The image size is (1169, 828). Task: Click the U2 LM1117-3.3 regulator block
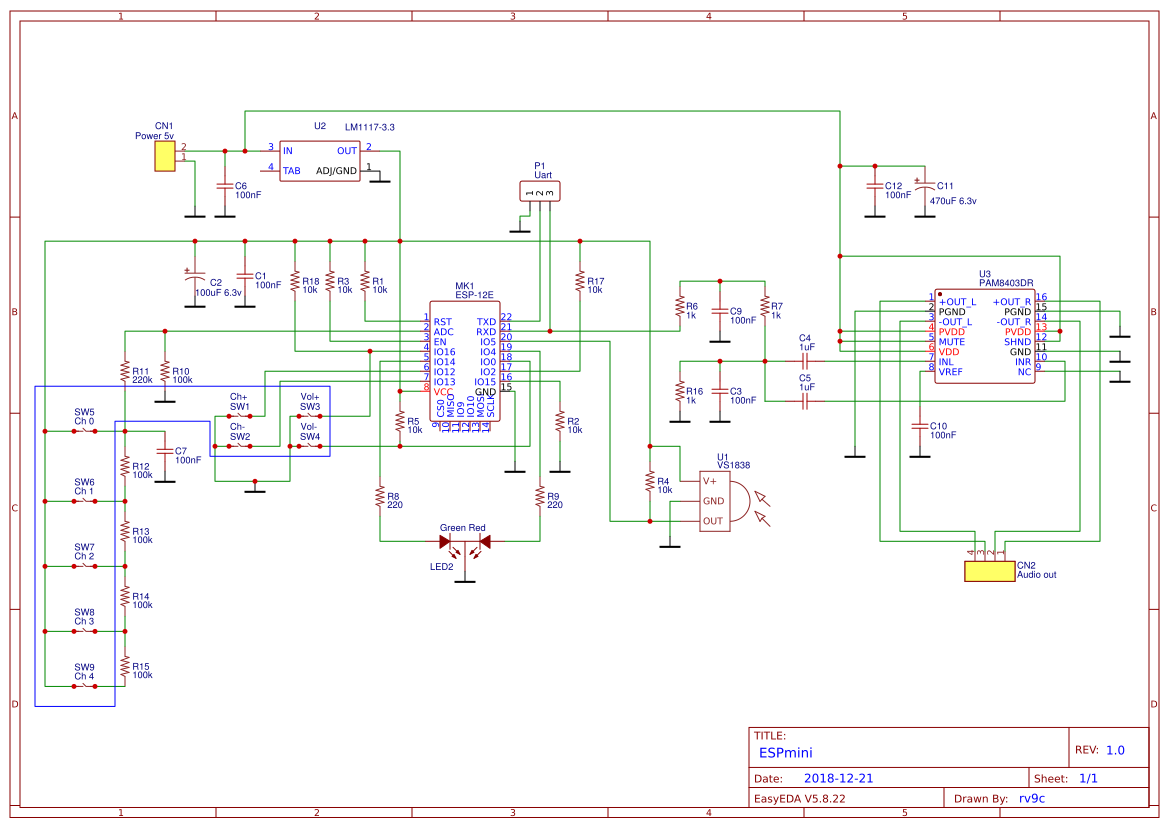[320, 160]
